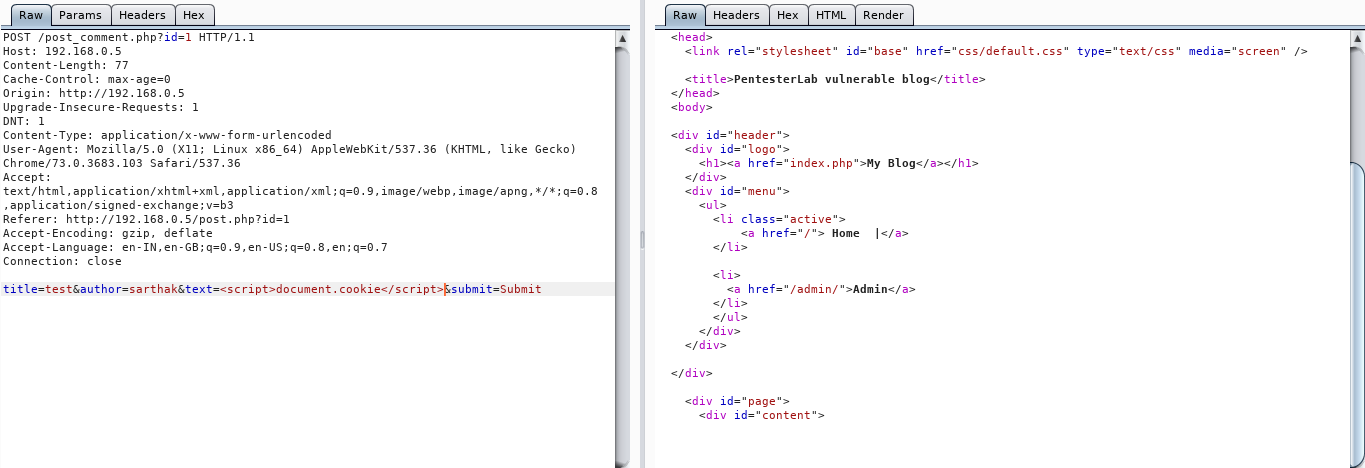Click the DNT: 1 header
Screen dimensions: 1365x468
pyautogui.click(x=24, y=121)
